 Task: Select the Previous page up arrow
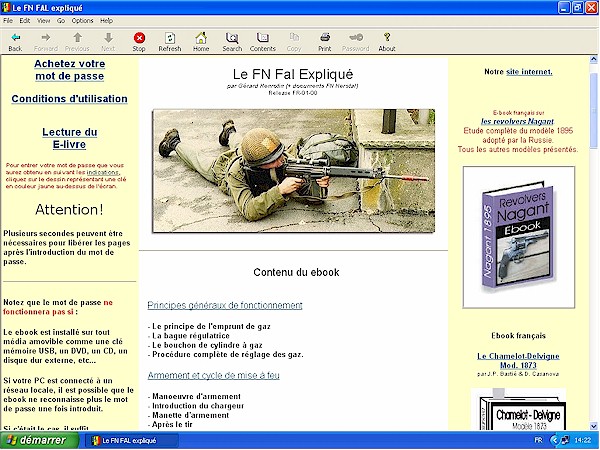[x=77, y=42]
